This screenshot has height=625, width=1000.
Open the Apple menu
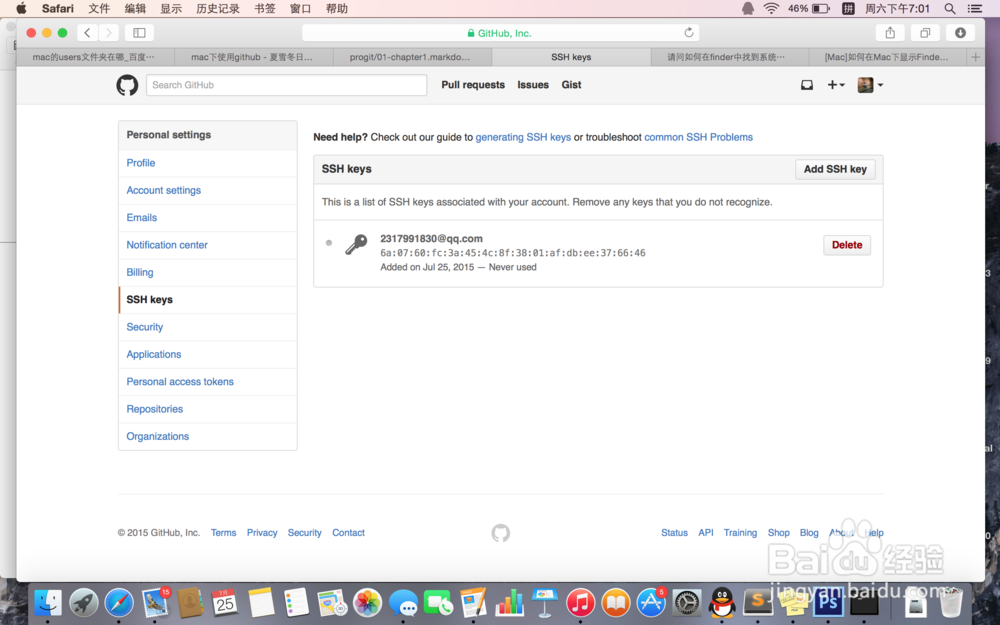(x=21, y=8)
